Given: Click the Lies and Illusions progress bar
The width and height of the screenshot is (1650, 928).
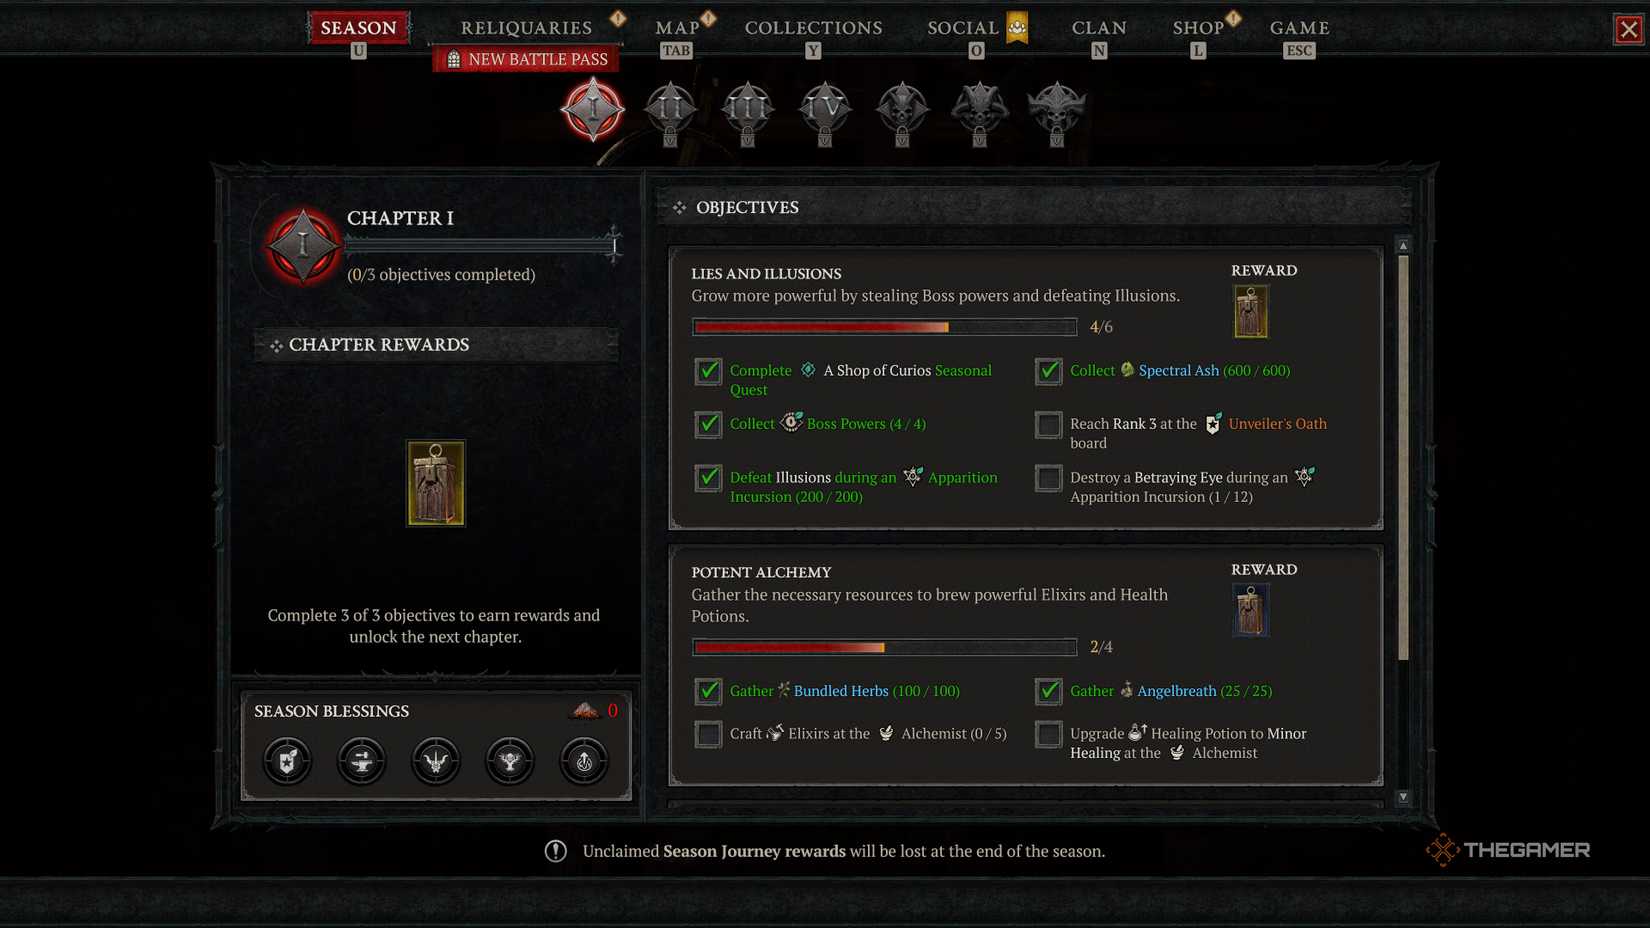Looking at the screenshot, I should pyautogui.click(x=884, y=327).
